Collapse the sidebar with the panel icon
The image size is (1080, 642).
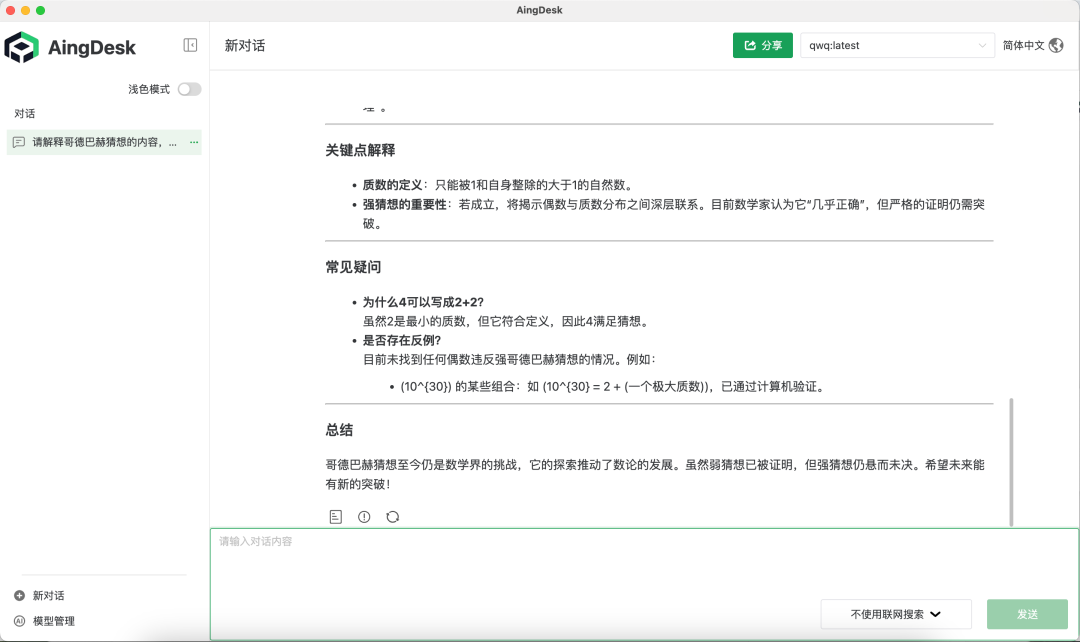pyautogui.click(x=190, y=45)
